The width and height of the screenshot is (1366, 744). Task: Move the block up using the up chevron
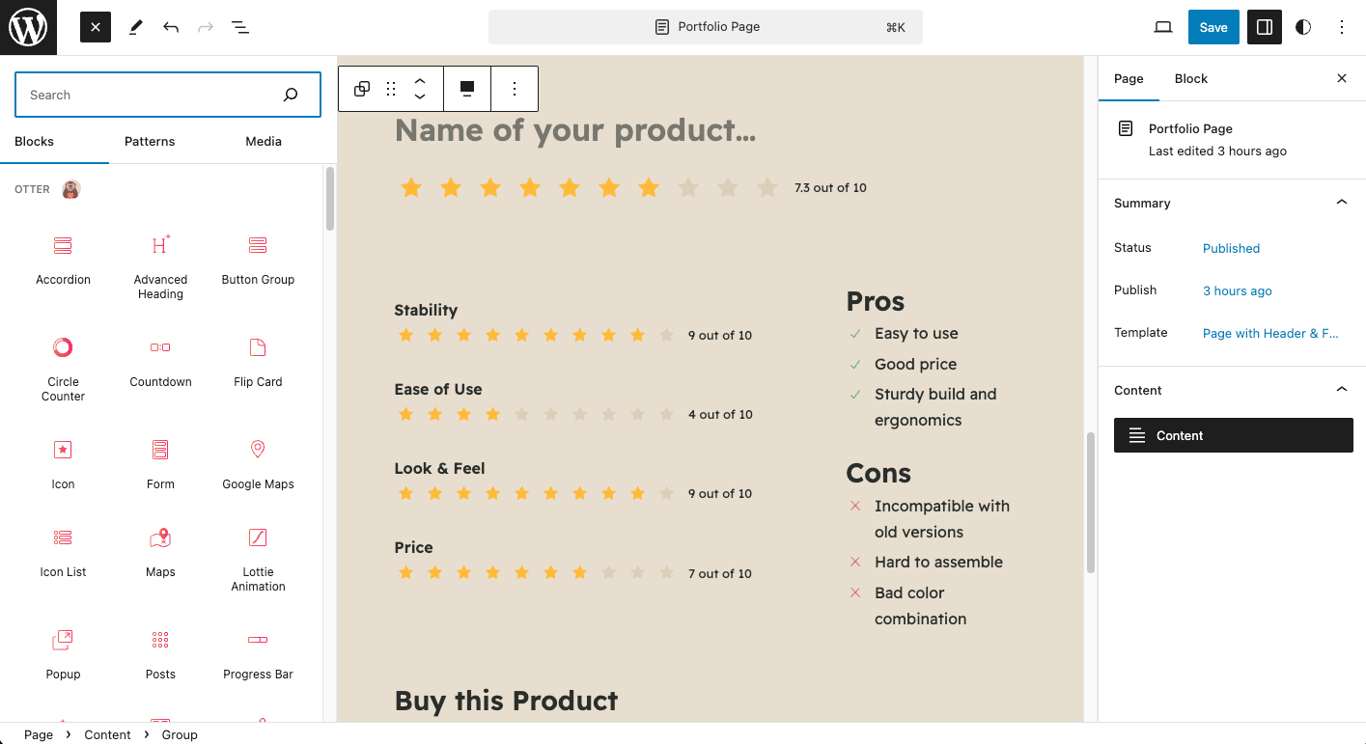click(x=419, y=81)
